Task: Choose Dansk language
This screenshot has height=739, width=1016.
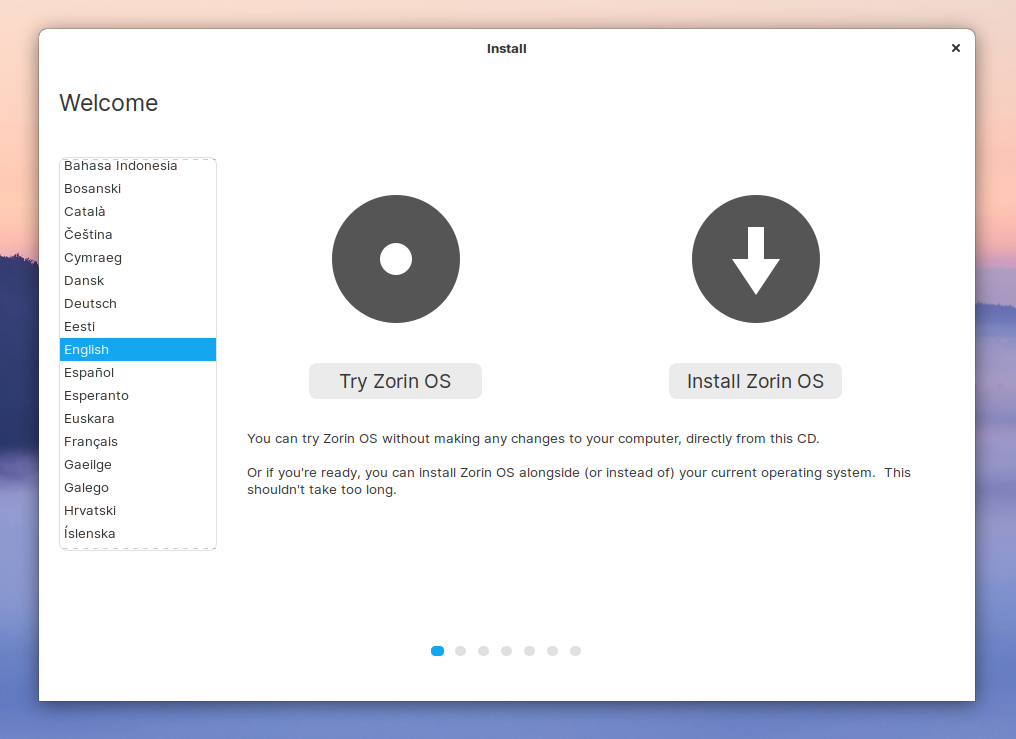Action: click(x=138, y=280)
